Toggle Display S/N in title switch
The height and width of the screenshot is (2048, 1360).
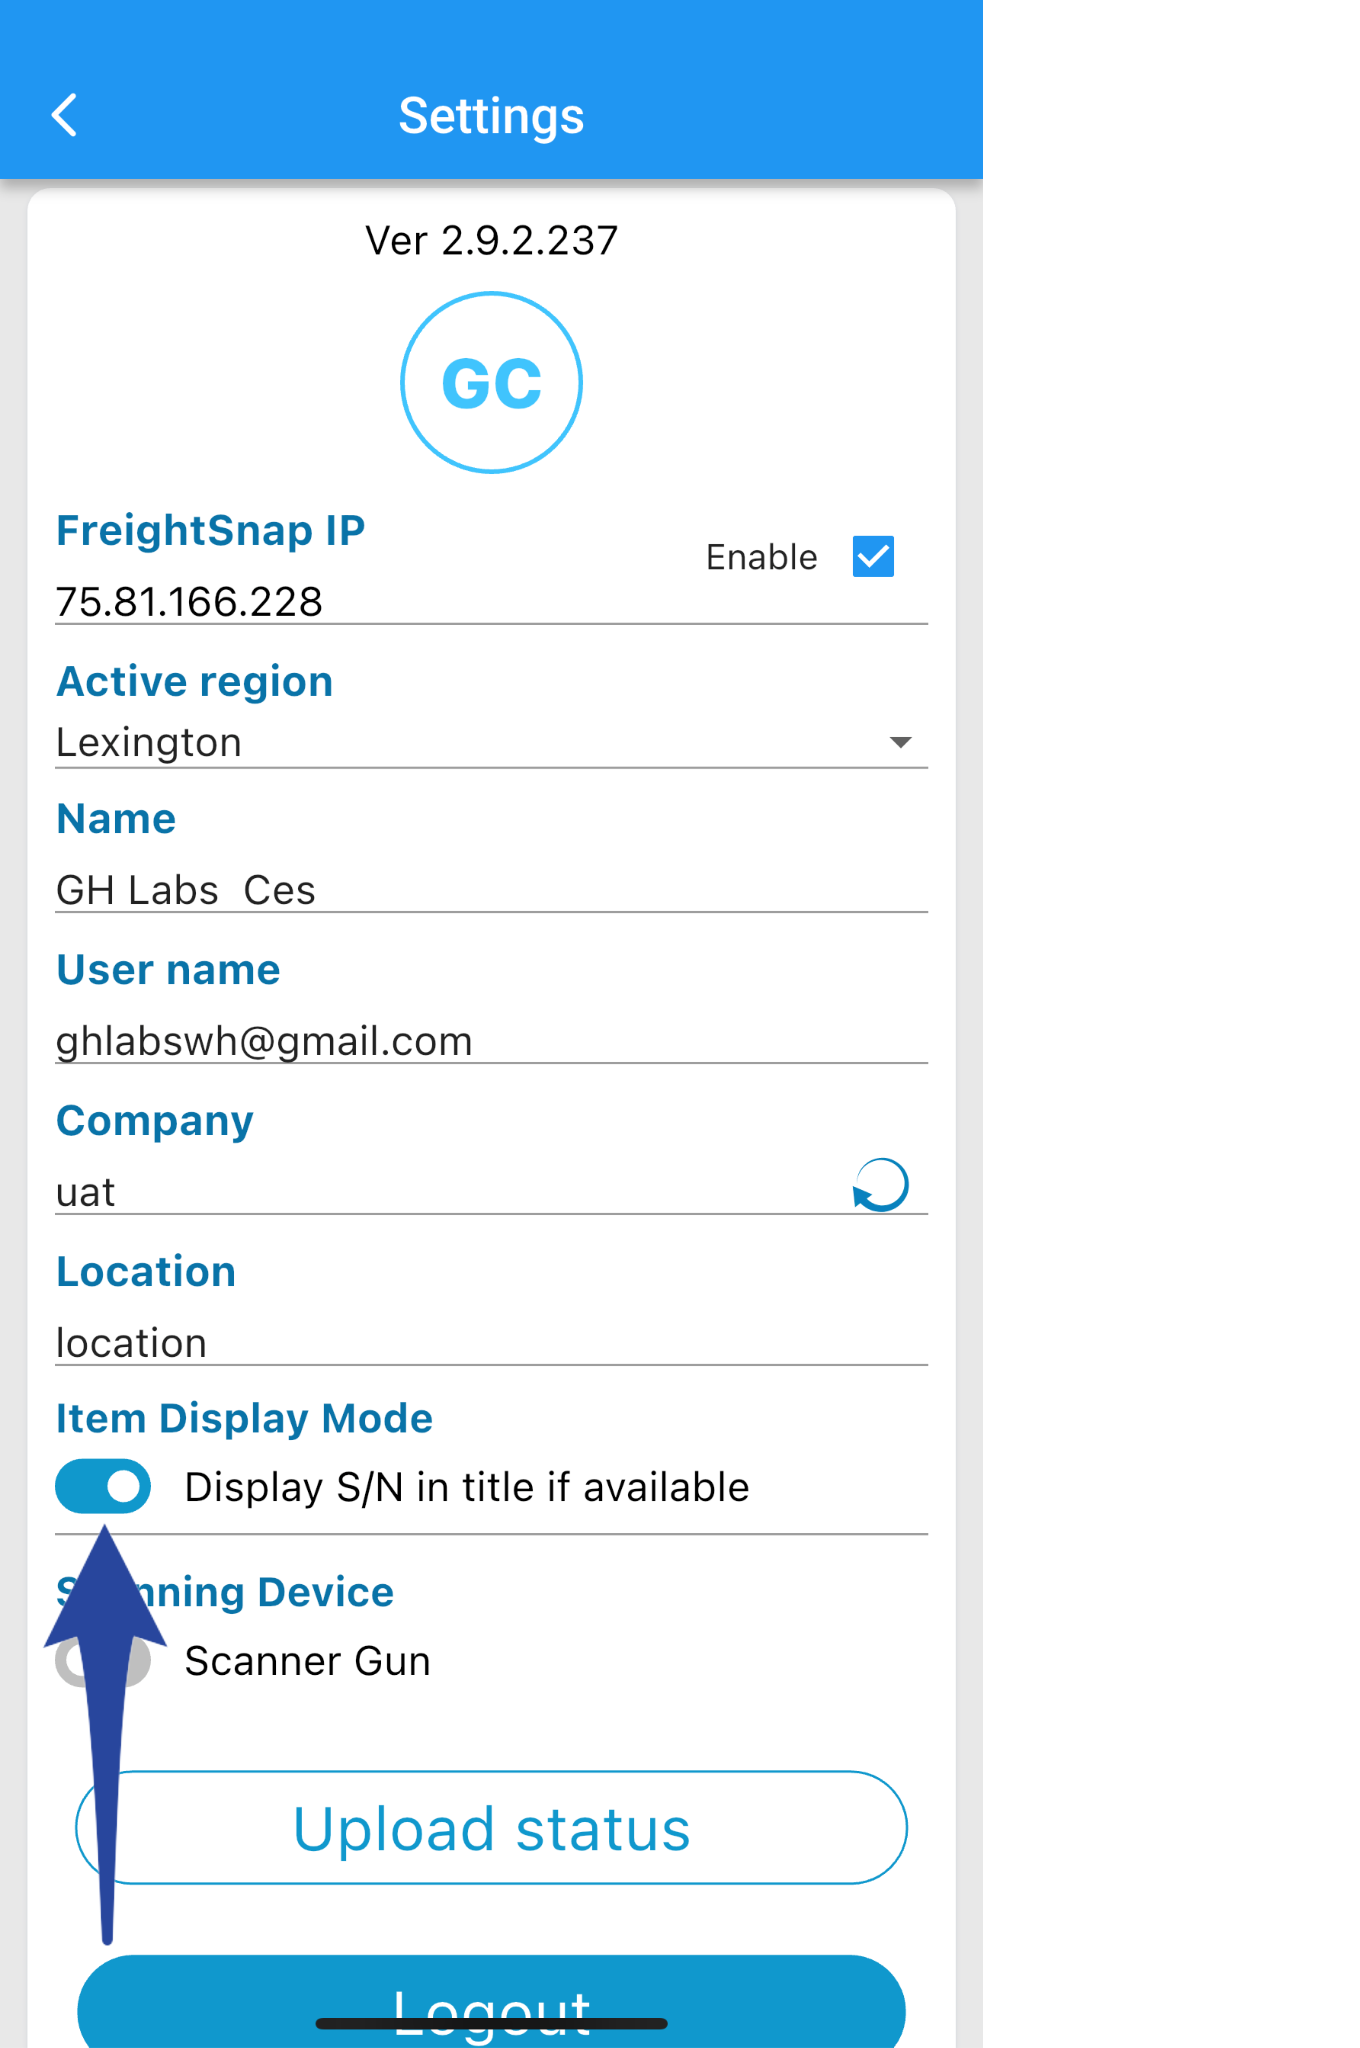(x=103, y=1487)
